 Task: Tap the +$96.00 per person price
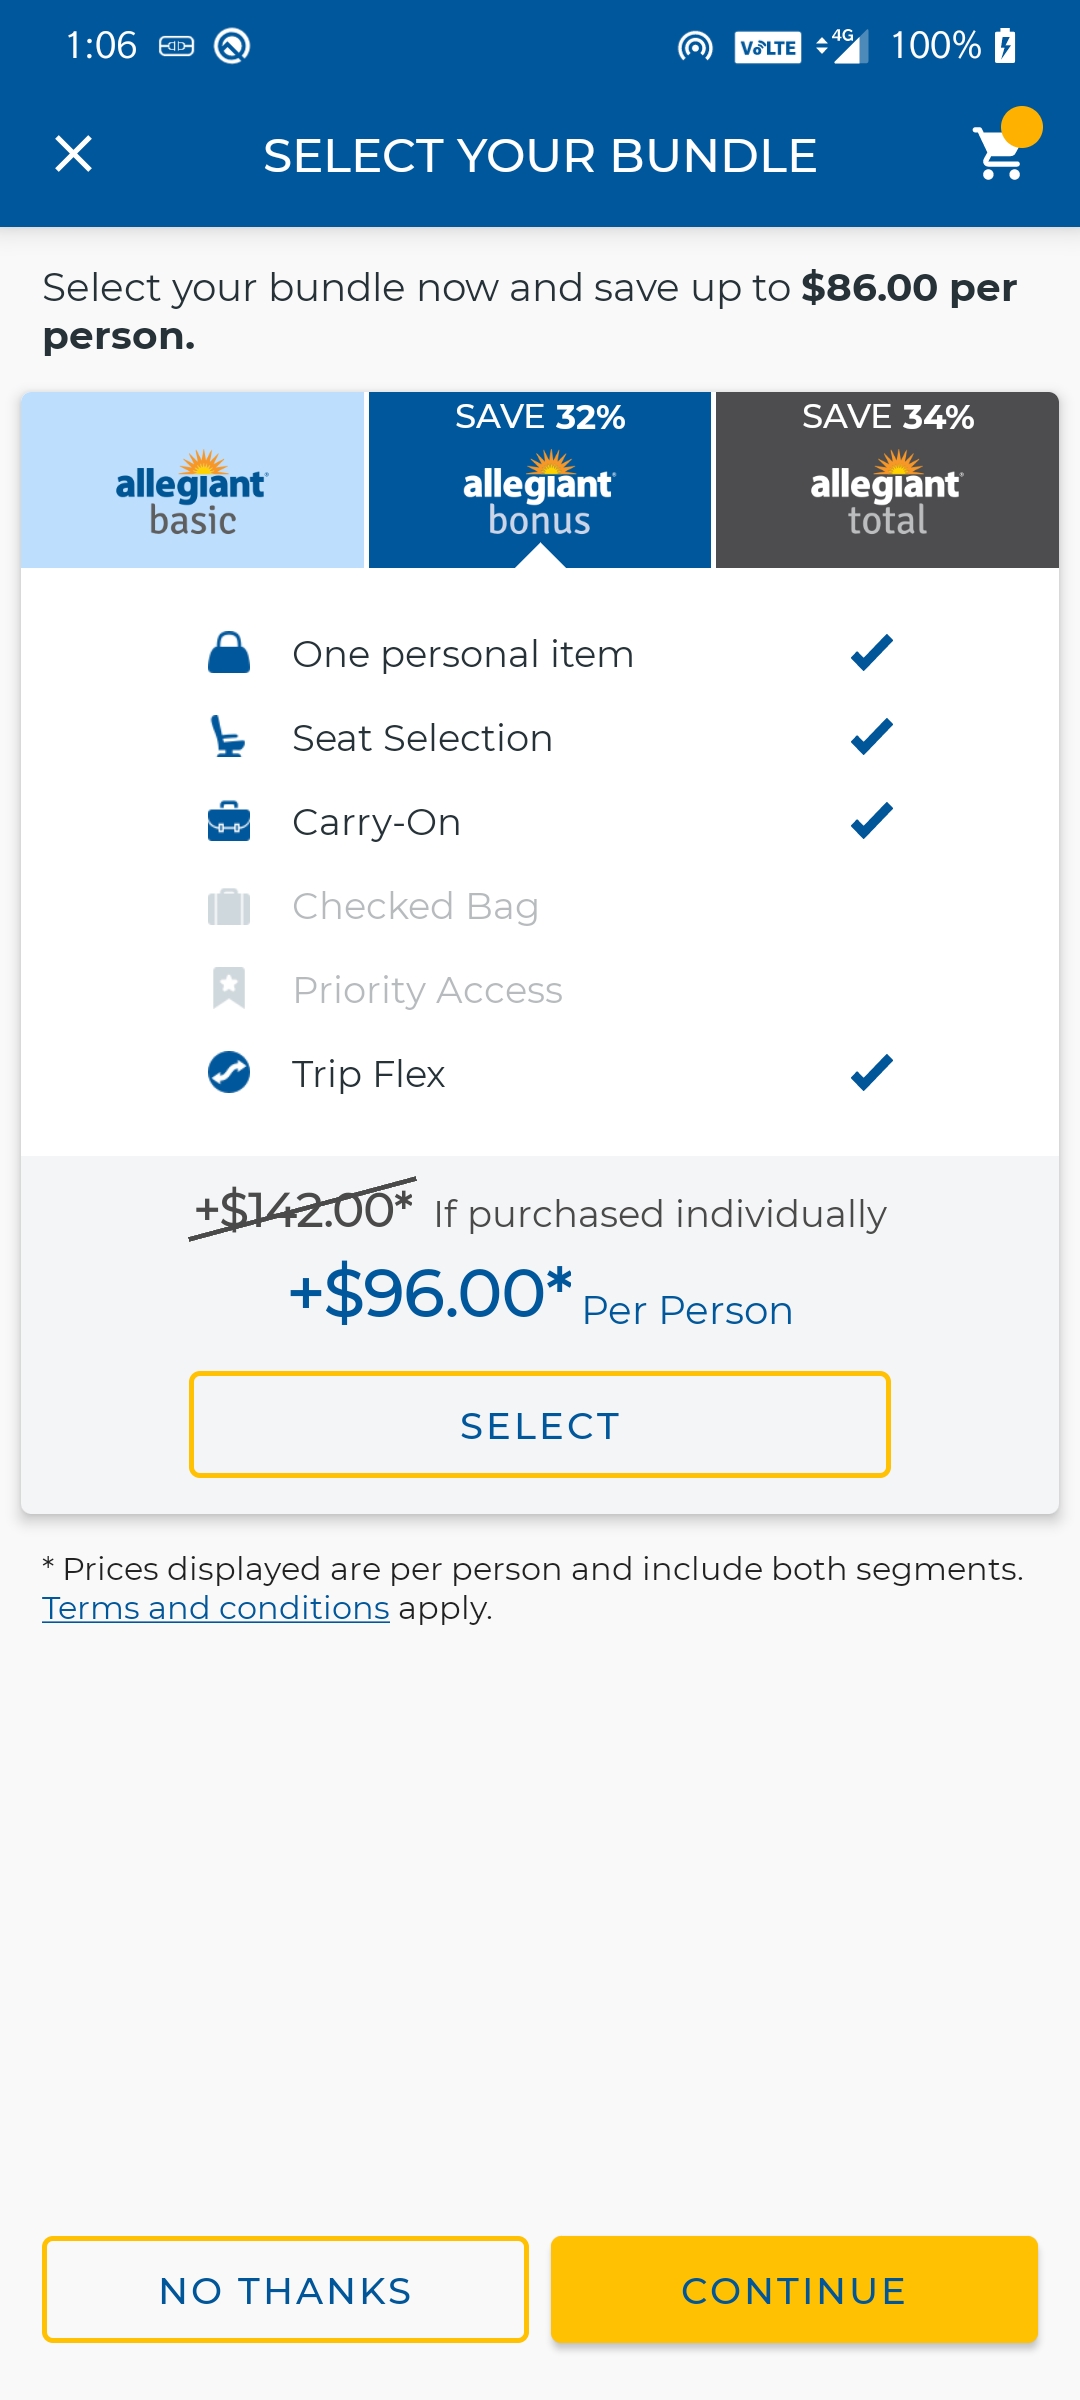tap(541, 1295)
